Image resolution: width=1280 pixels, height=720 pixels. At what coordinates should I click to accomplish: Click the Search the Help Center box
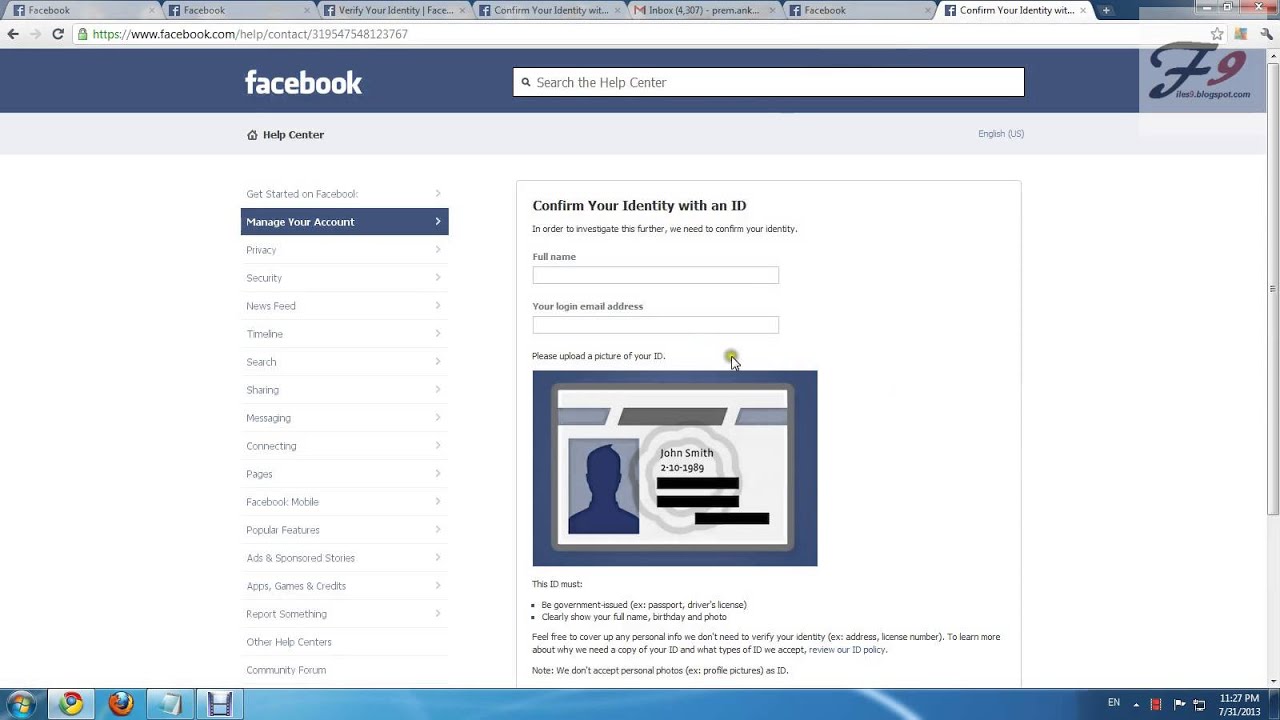[768, 82]
